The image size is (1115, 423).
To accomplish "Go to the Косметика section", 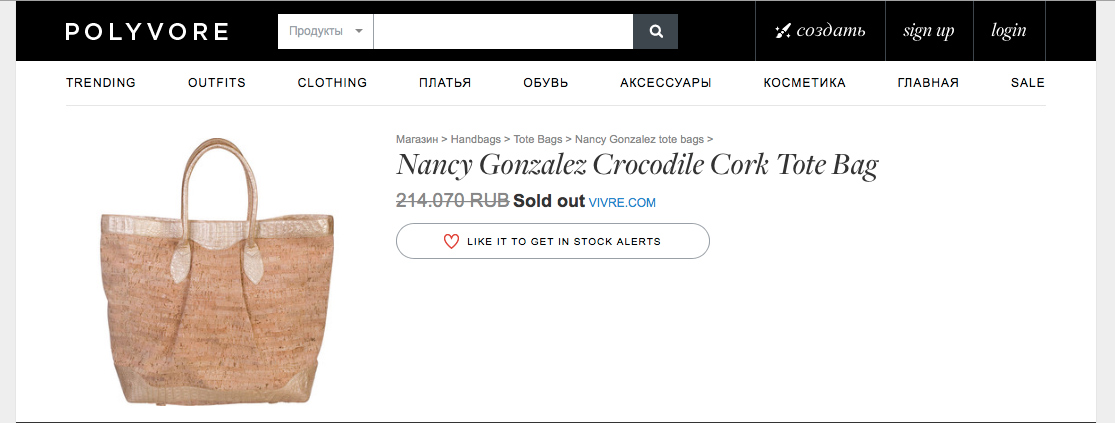I will [x=804, y=83].
